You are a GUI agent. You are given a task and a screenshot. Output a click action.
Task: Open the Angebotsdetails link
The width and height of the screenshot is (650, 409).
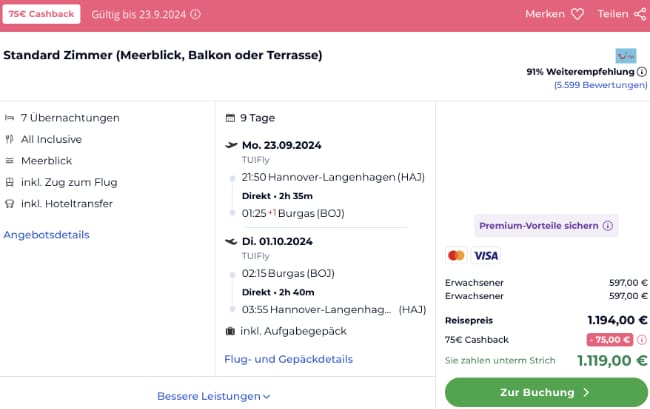point(46,235)
